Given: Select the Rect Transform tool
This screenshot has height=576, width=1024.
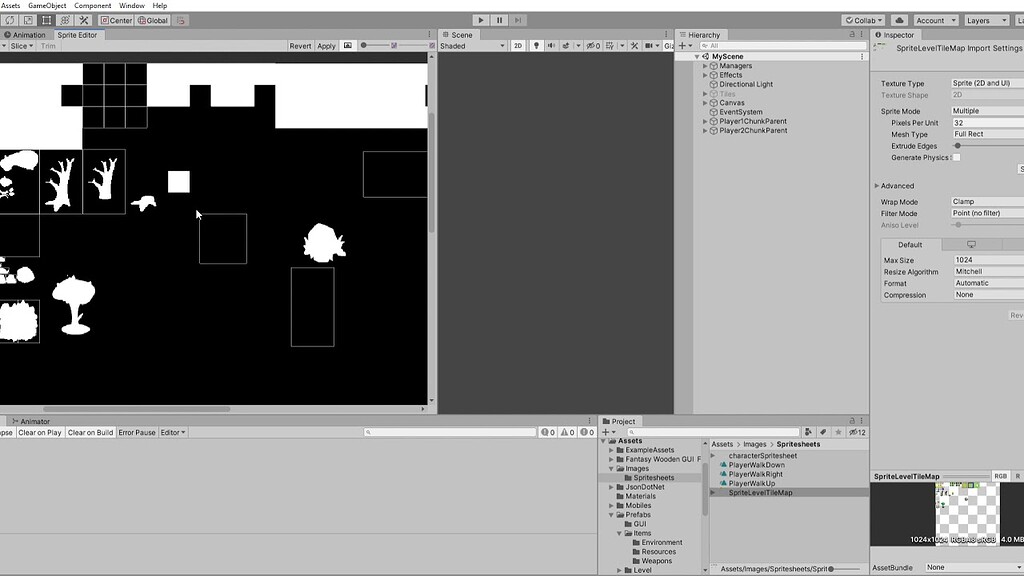Looking at the screenshot, I should [x=45, y=20].
